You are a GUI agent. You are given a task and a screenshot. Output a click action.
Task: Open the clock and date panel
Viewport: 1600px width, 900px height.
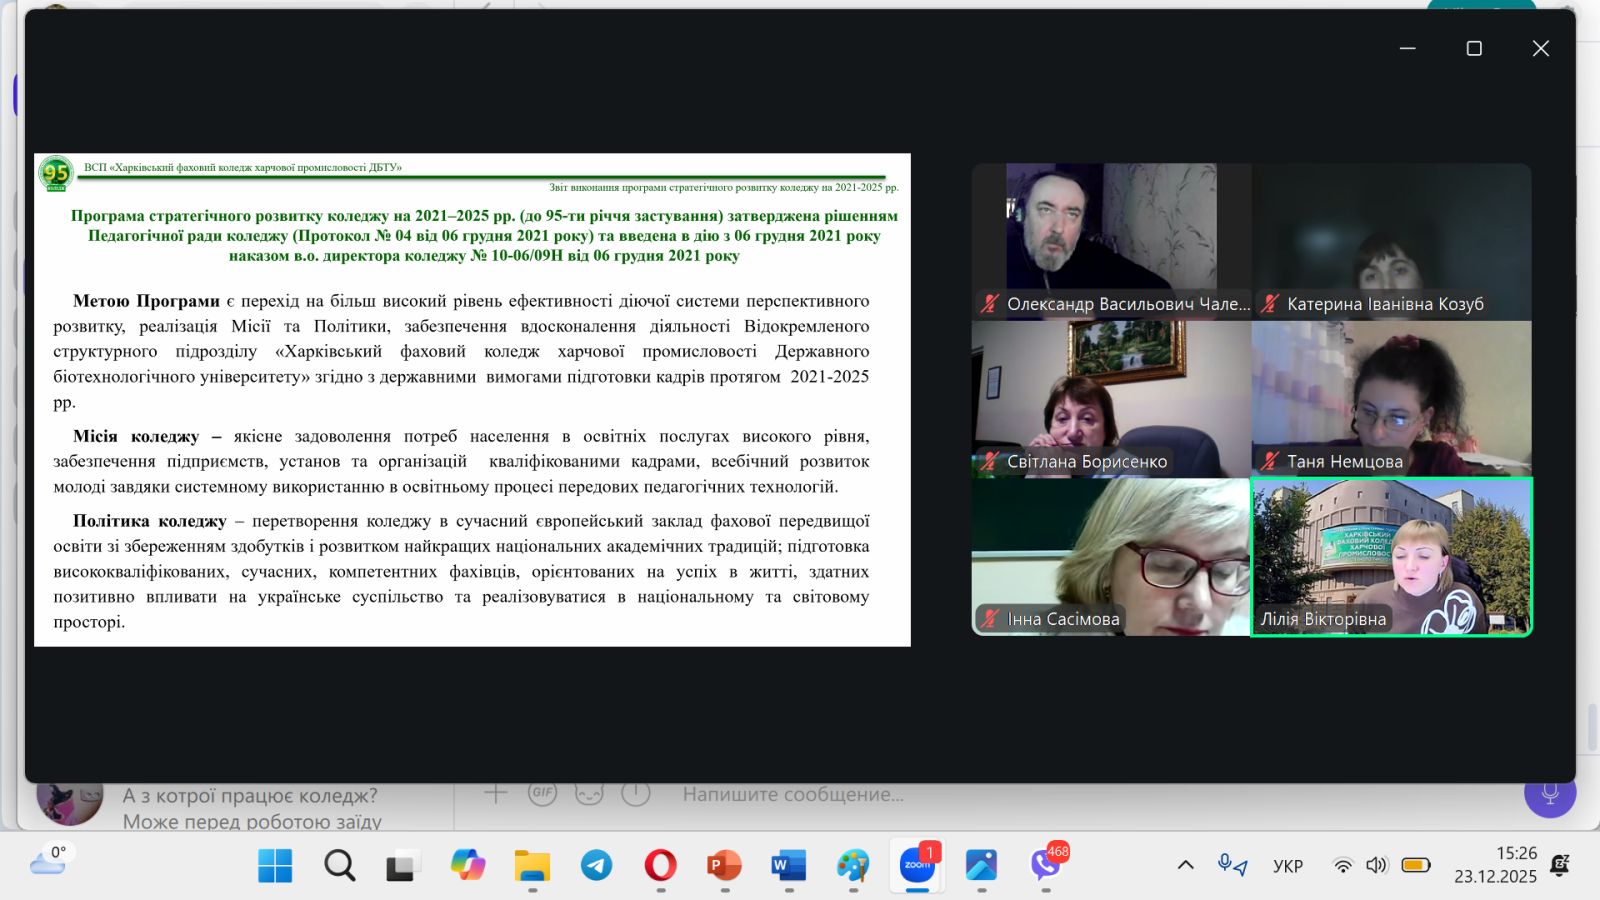click(x=1495, y=865)
